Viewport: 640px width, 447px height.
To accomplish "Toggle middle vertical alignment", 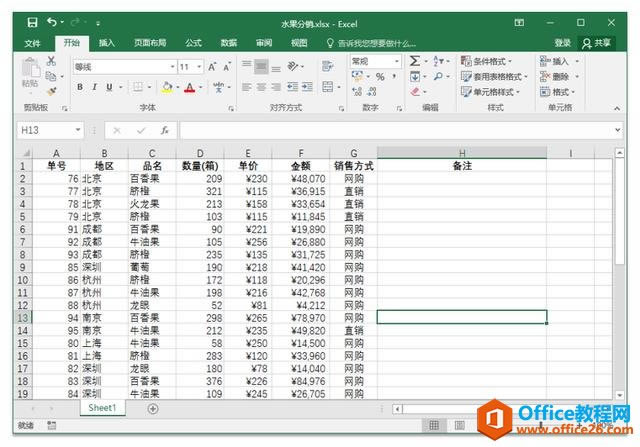I will coord(261,66).
